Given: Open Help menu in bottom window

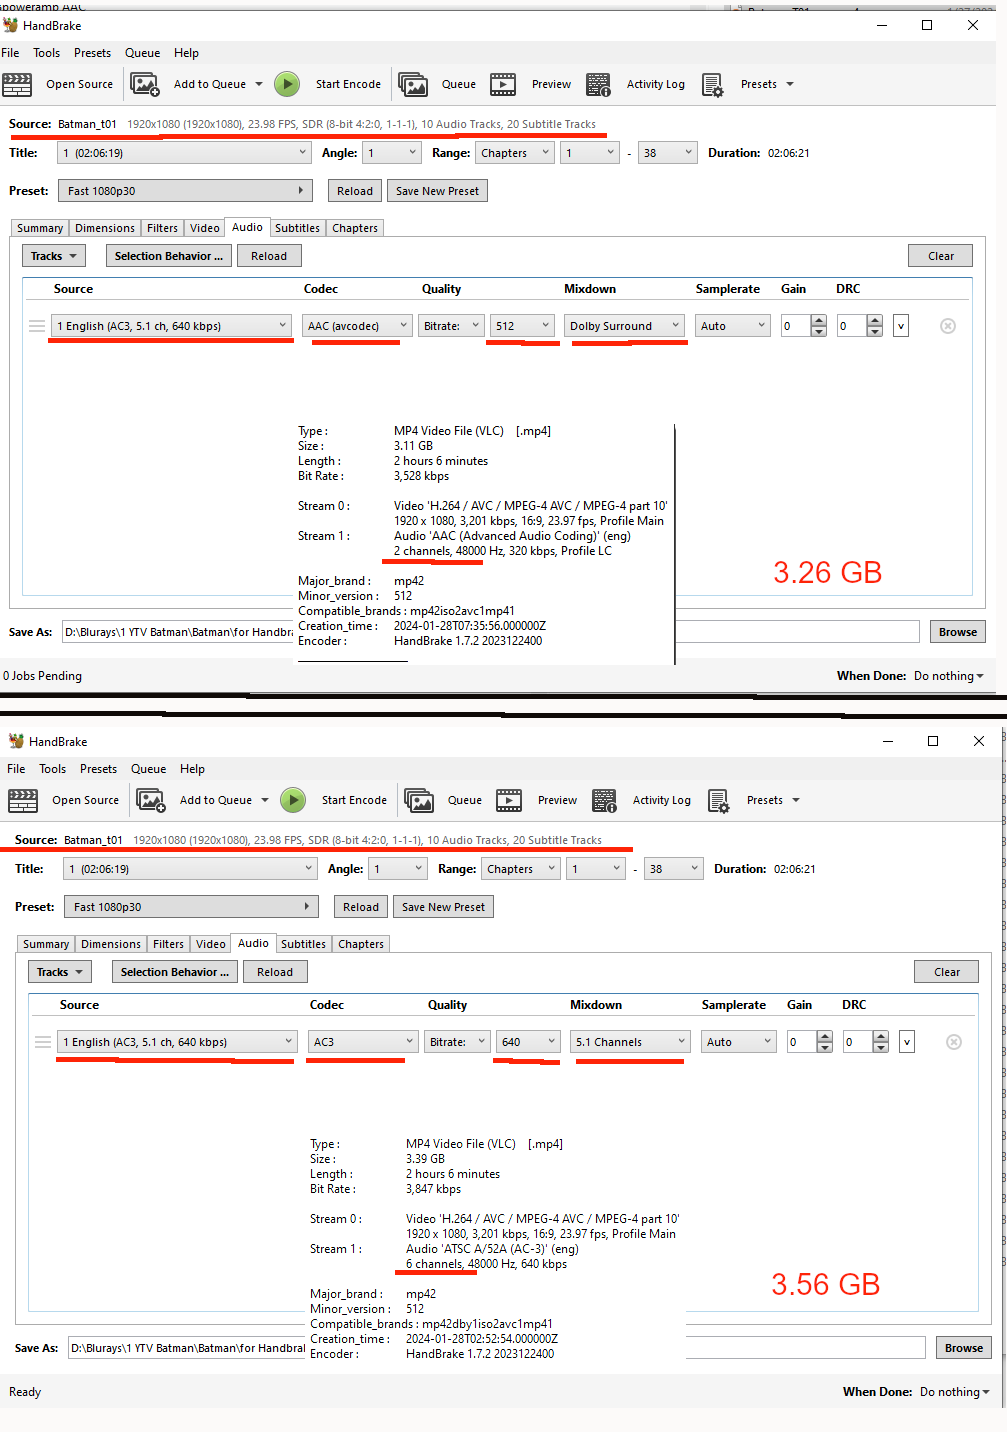Looking at the screenshot, I should pos(192,769).
